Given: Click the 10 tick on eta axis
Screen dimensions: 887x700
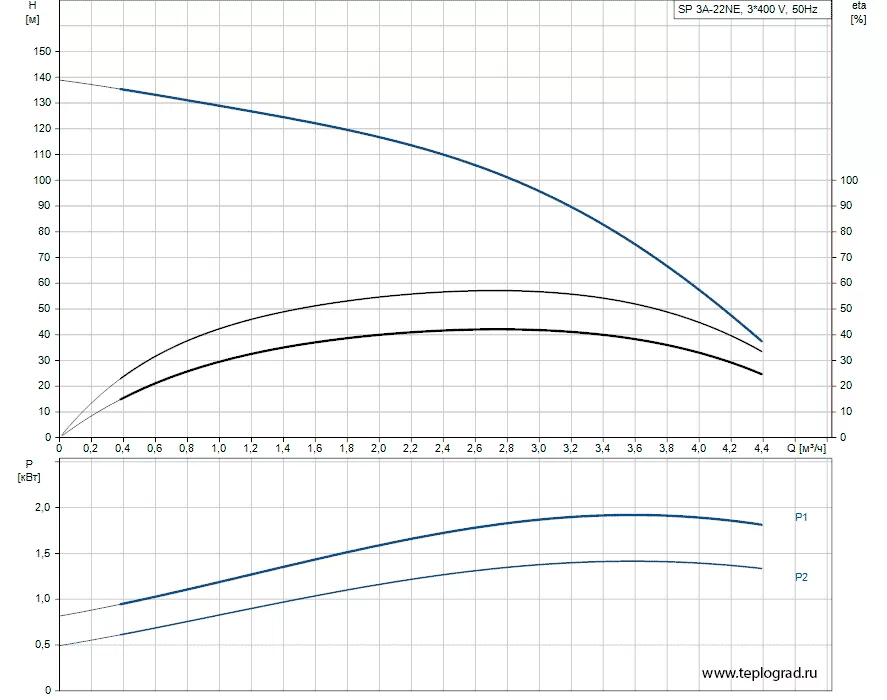Looking at the screenshot, I should tap(846, 412).
